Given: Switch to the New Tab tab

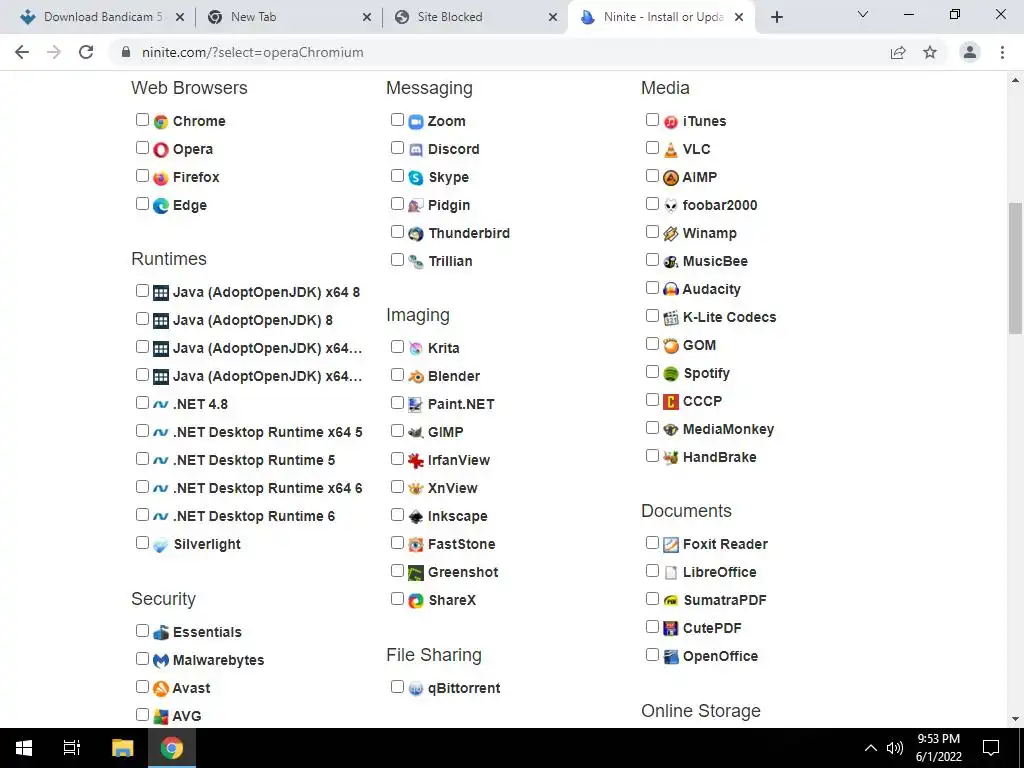Looking at the screenshot, I should click(289, 17).
